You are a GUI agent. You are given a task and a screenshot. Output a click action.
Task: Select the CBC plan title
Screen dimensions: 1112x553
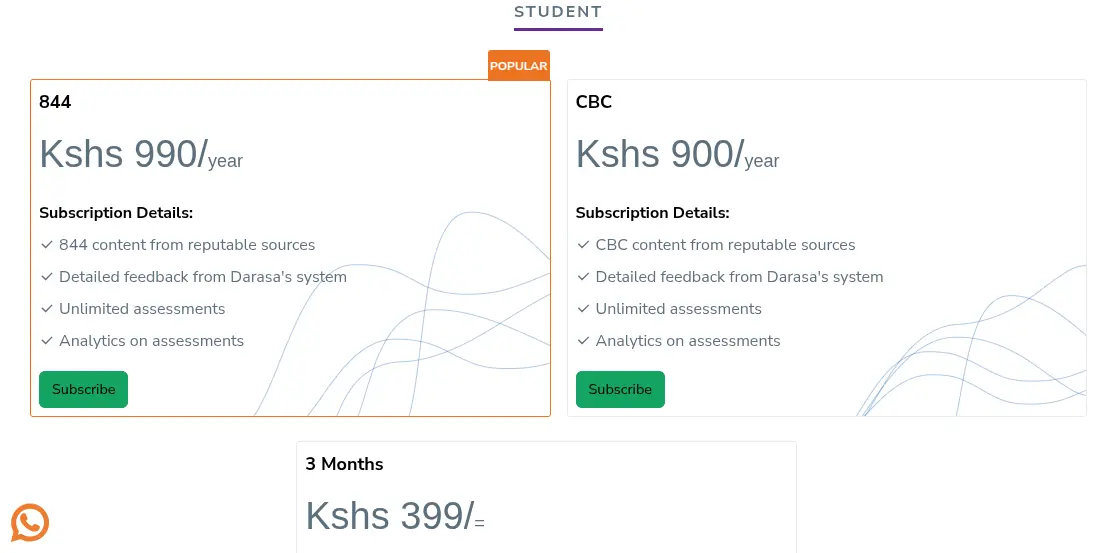pyautogui.click(x=594, y=102)
